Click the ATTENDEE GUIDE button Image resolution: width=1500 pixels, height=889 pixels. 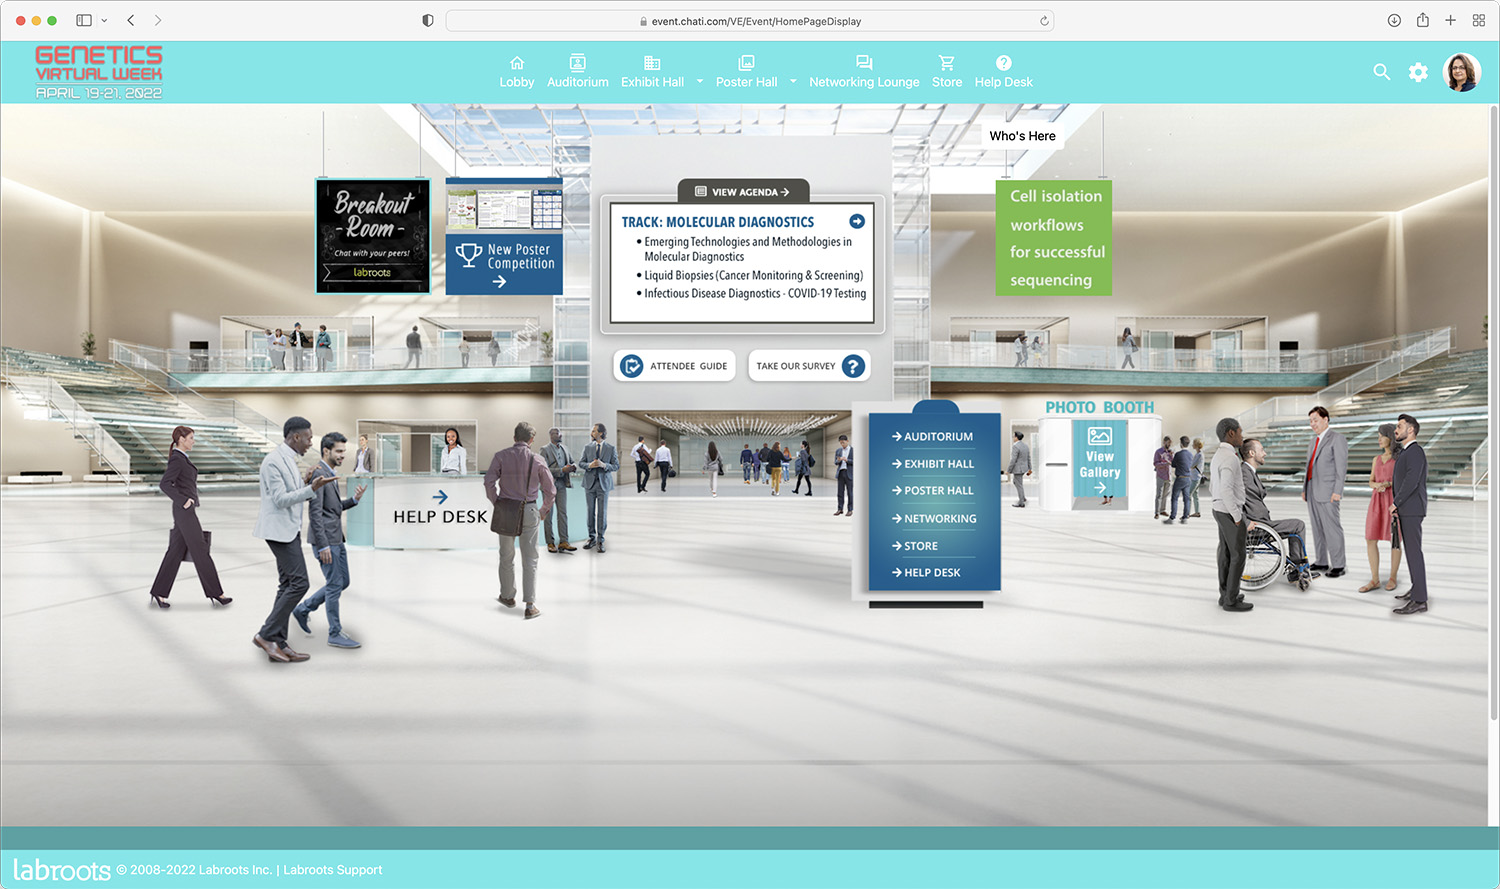674,366
